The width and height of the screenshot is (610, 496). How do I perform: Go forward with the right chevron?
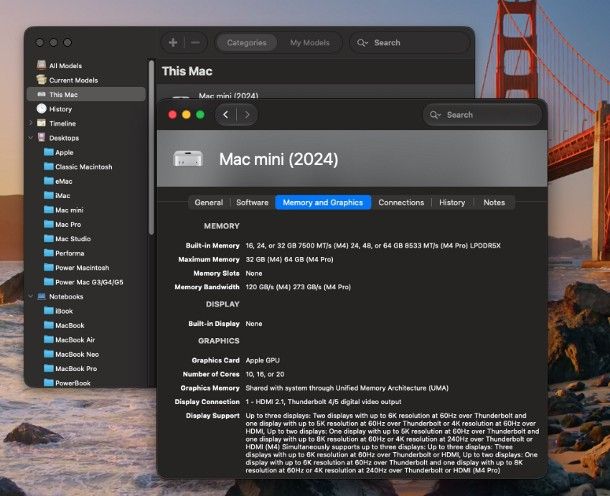coord(247,115)
